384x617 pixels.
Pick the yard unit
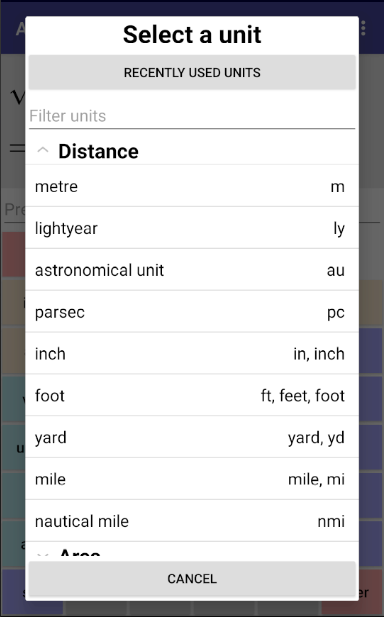(x=192, y=438)
